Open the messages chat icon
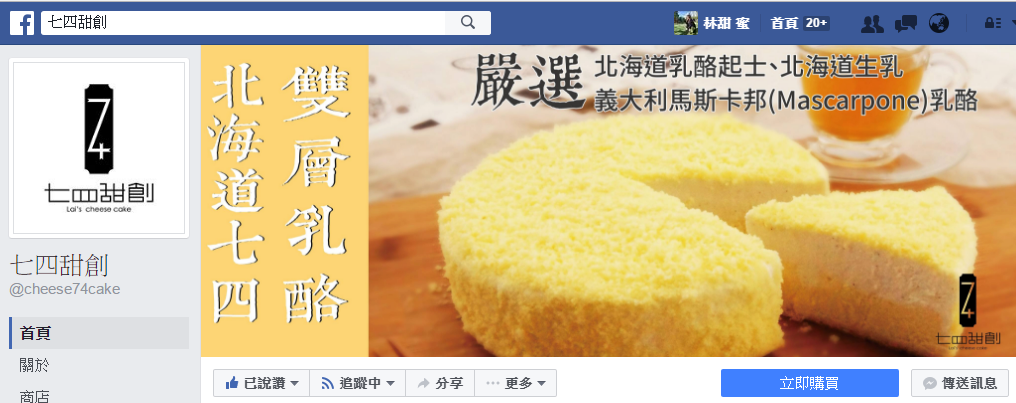This screenshot has height=403, width=1016. click(x=905, y=24)
